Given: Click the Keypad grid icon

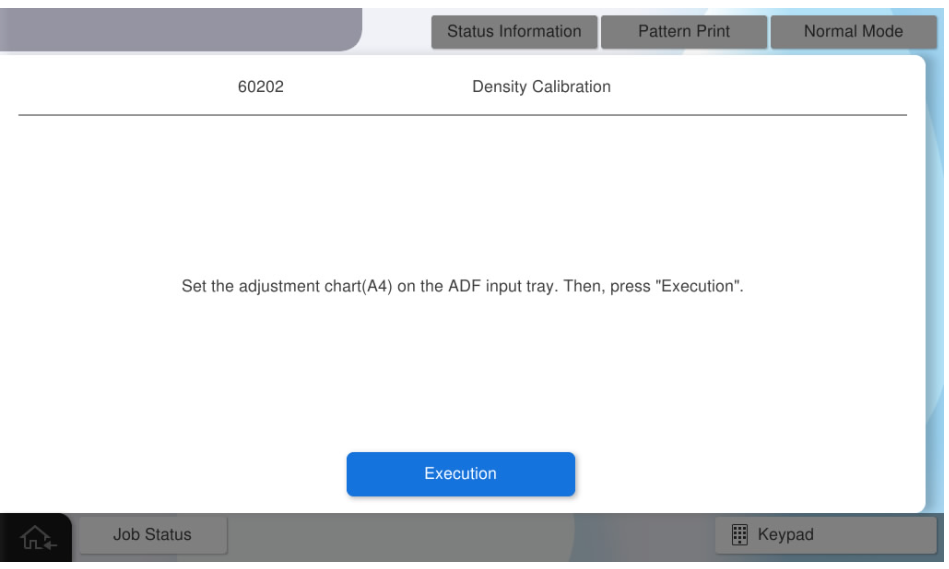Looking at the screenshot, I should pyautogui.click(x=739, y=535).
